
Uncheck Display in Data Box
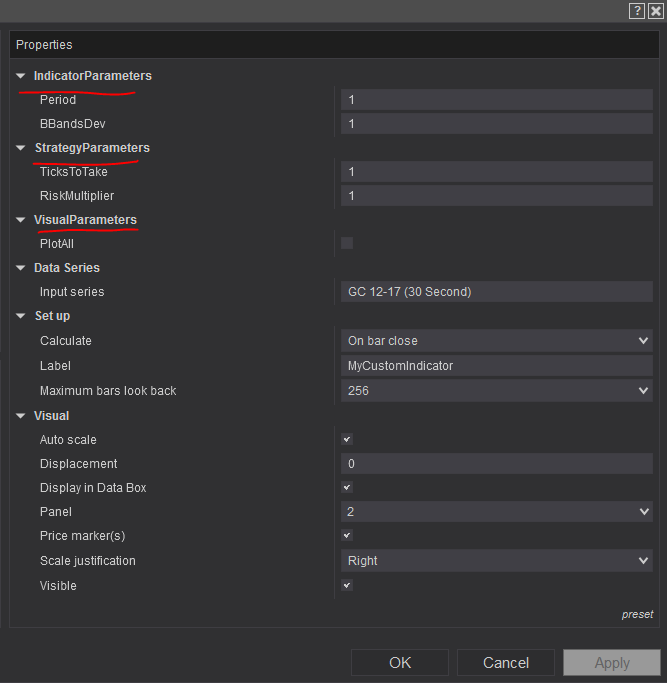tap(347, 487)
